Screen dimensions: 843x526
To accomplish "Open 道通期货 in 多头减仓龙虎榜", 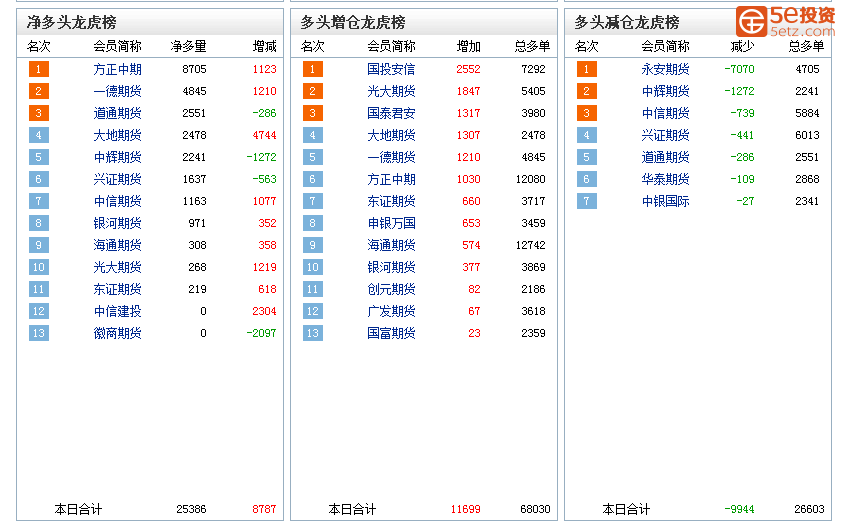I will click(x=666, y=157).
